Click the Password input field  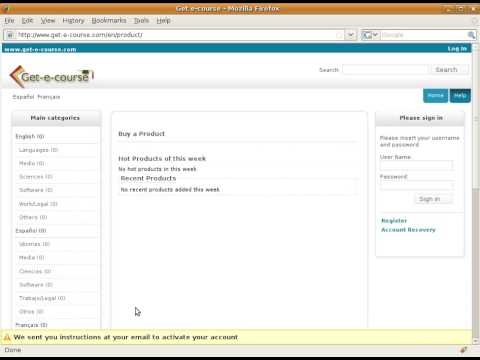pyautogui.click(x=416, y=185)
